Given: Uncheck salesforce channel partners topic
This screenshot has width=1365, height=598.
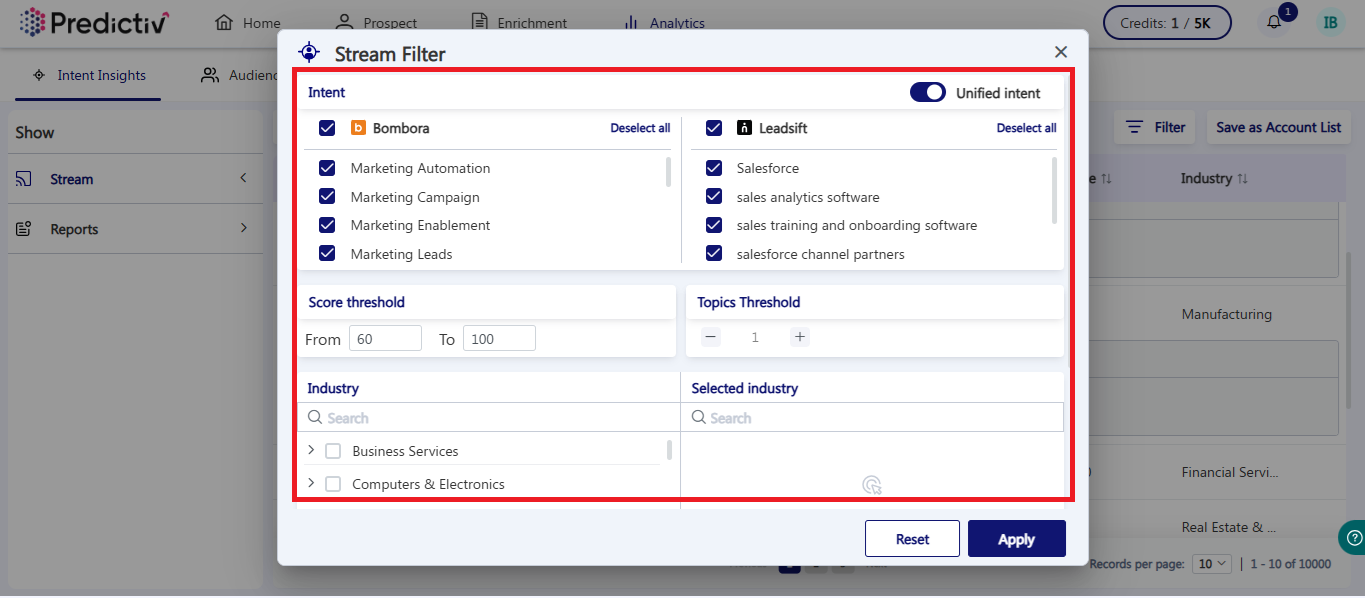Looking at the screenshot, I should [x=714, y=254].
